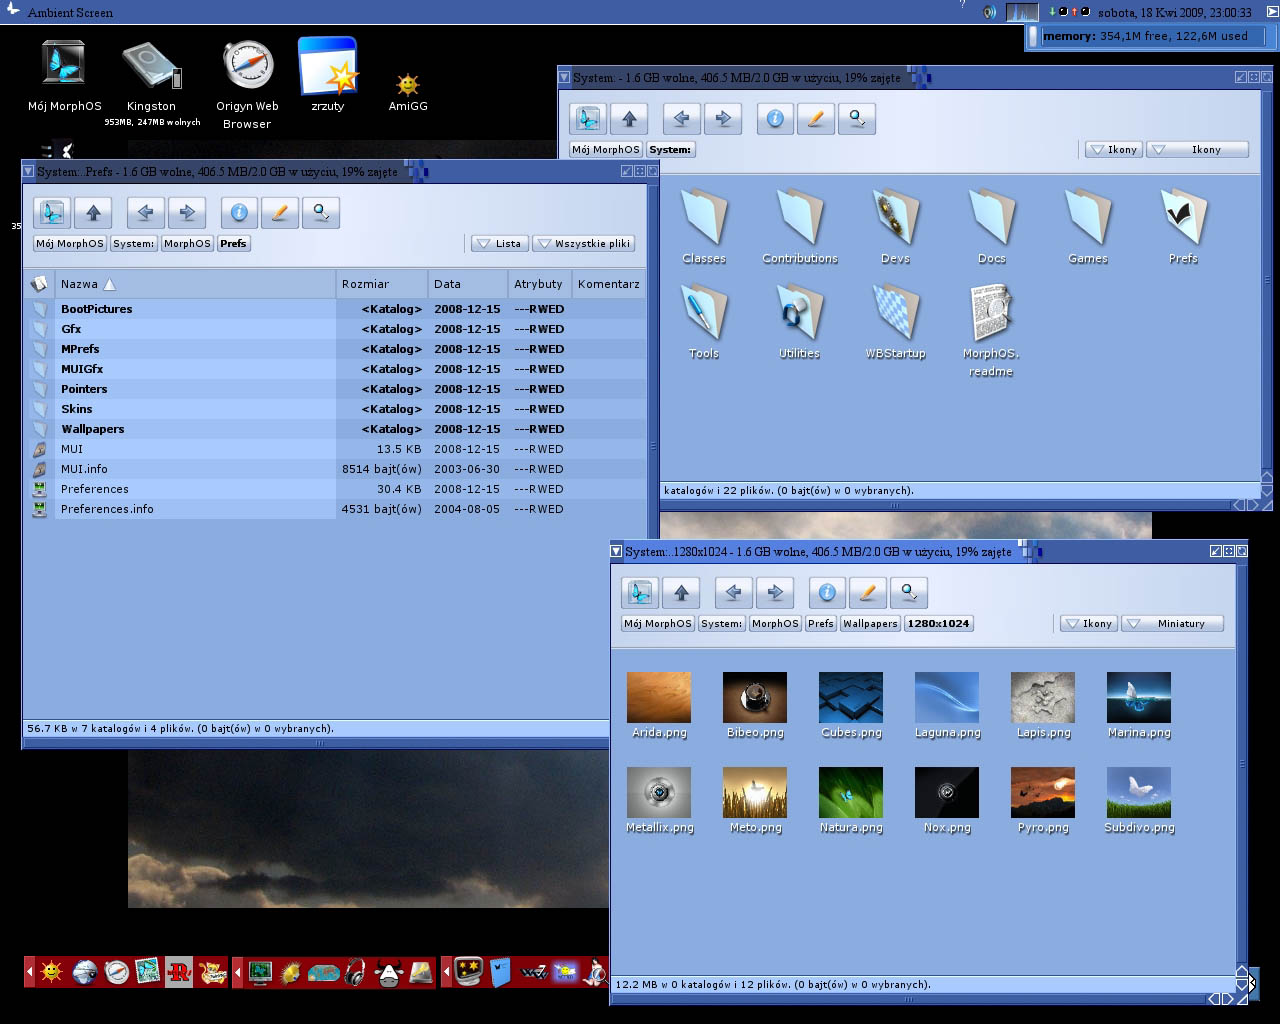Click the compass icon in the dock
Viewport: 1280px width, 1024px height.
(117, 971)
